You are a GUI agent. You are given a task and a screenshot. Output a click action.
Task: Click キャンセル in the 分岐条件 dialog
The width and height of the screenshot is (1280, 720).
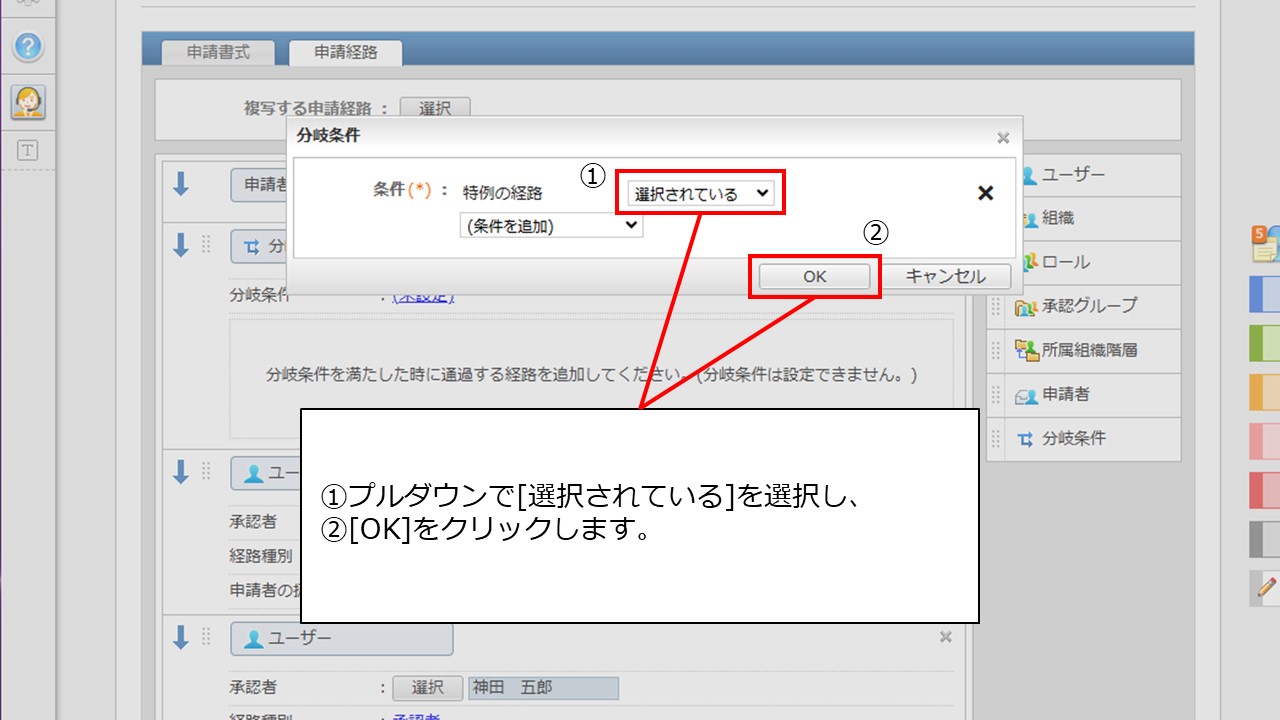[945, 276]
